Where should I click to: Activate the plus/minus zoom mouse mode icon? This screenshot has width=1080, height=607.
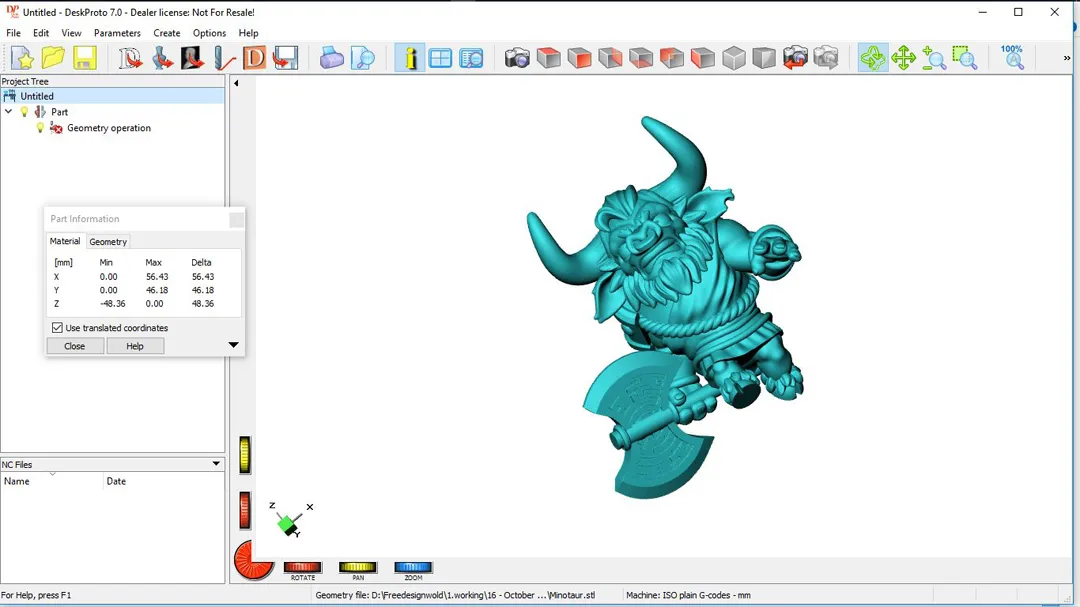[934, 58]
